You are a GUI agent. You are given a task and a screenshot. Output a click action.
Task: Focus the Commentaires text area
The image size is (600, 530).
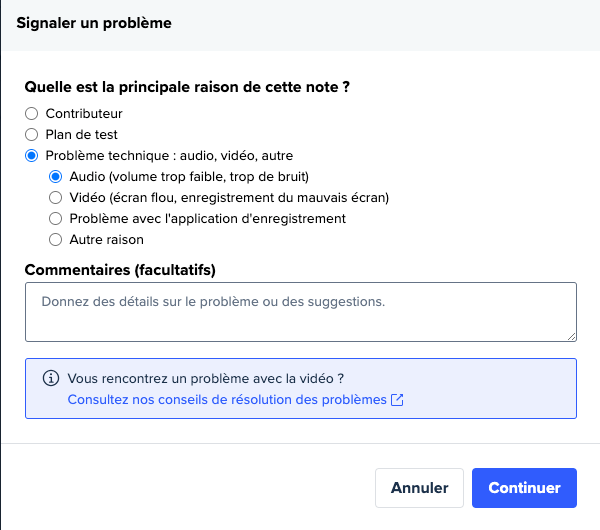pos(301,312)
